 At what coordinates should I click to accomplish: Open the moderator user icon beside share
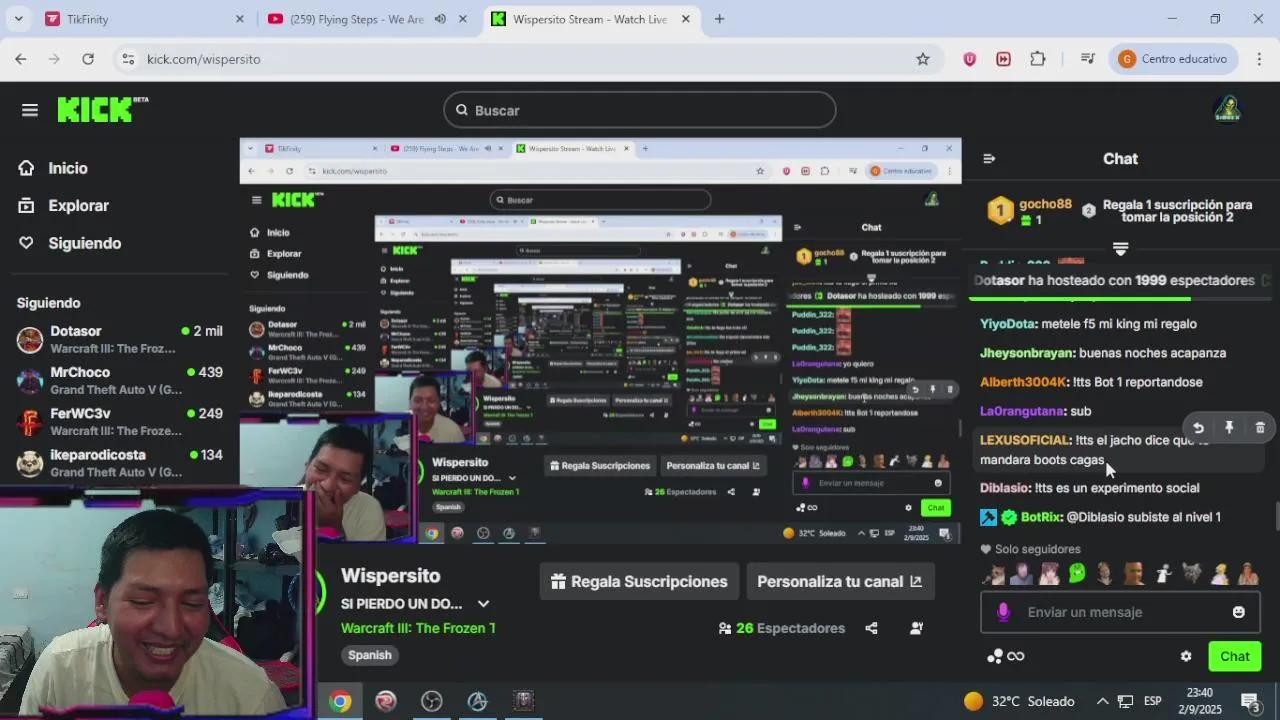click(916, 628)
